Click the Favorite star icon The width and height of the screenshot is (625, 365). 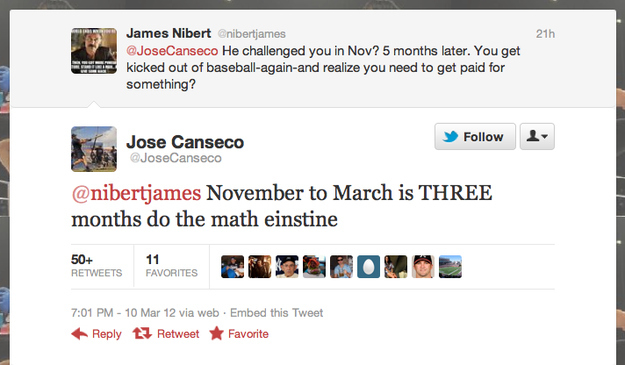[216, 334]
